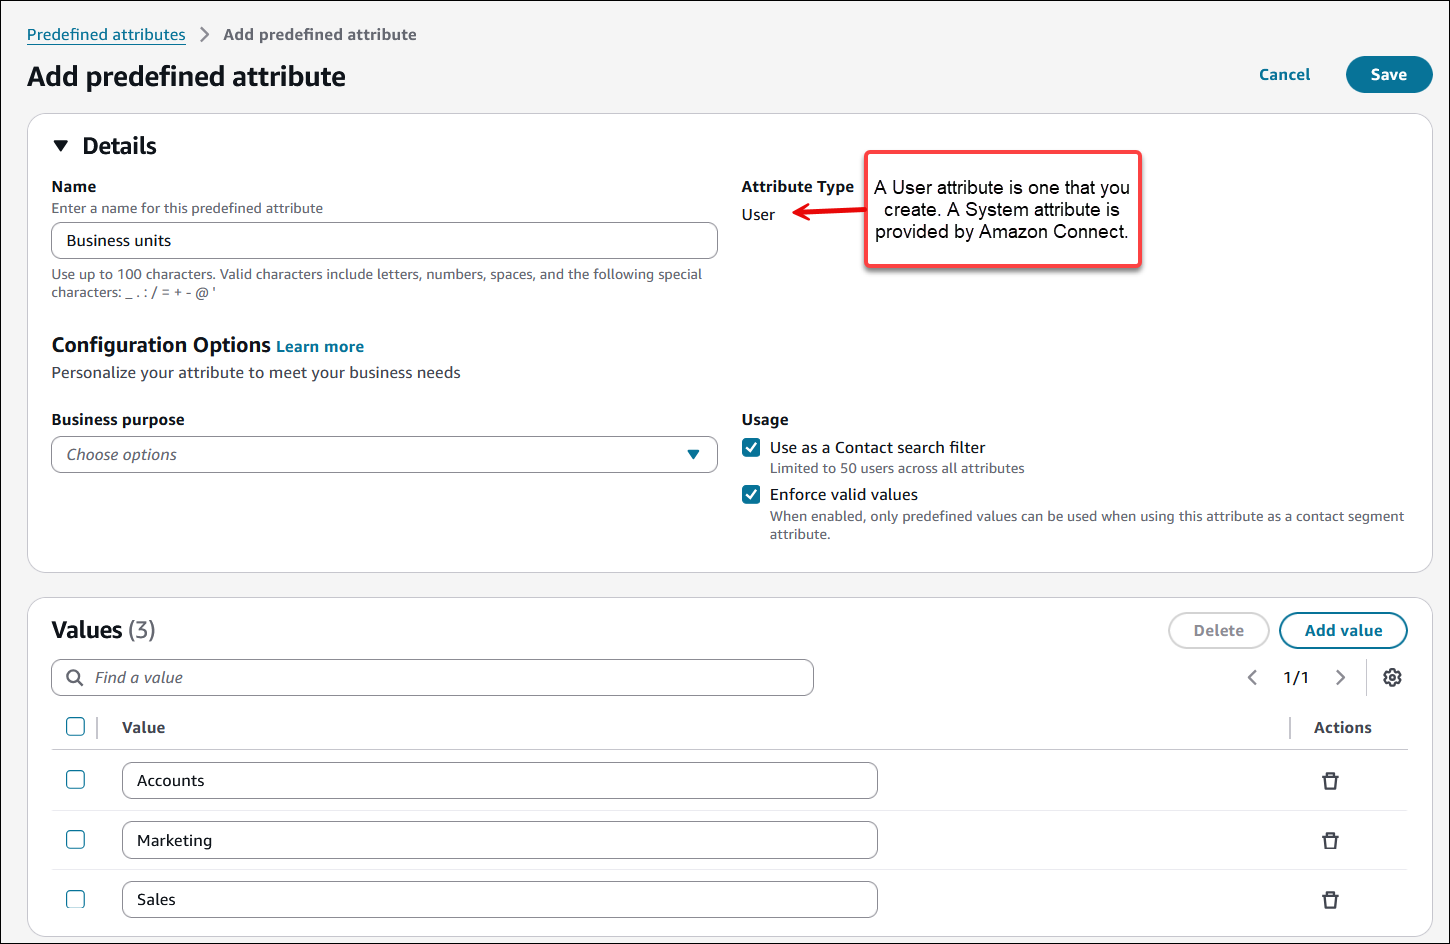Check the Accounts row checkbox

pos(75,780)
